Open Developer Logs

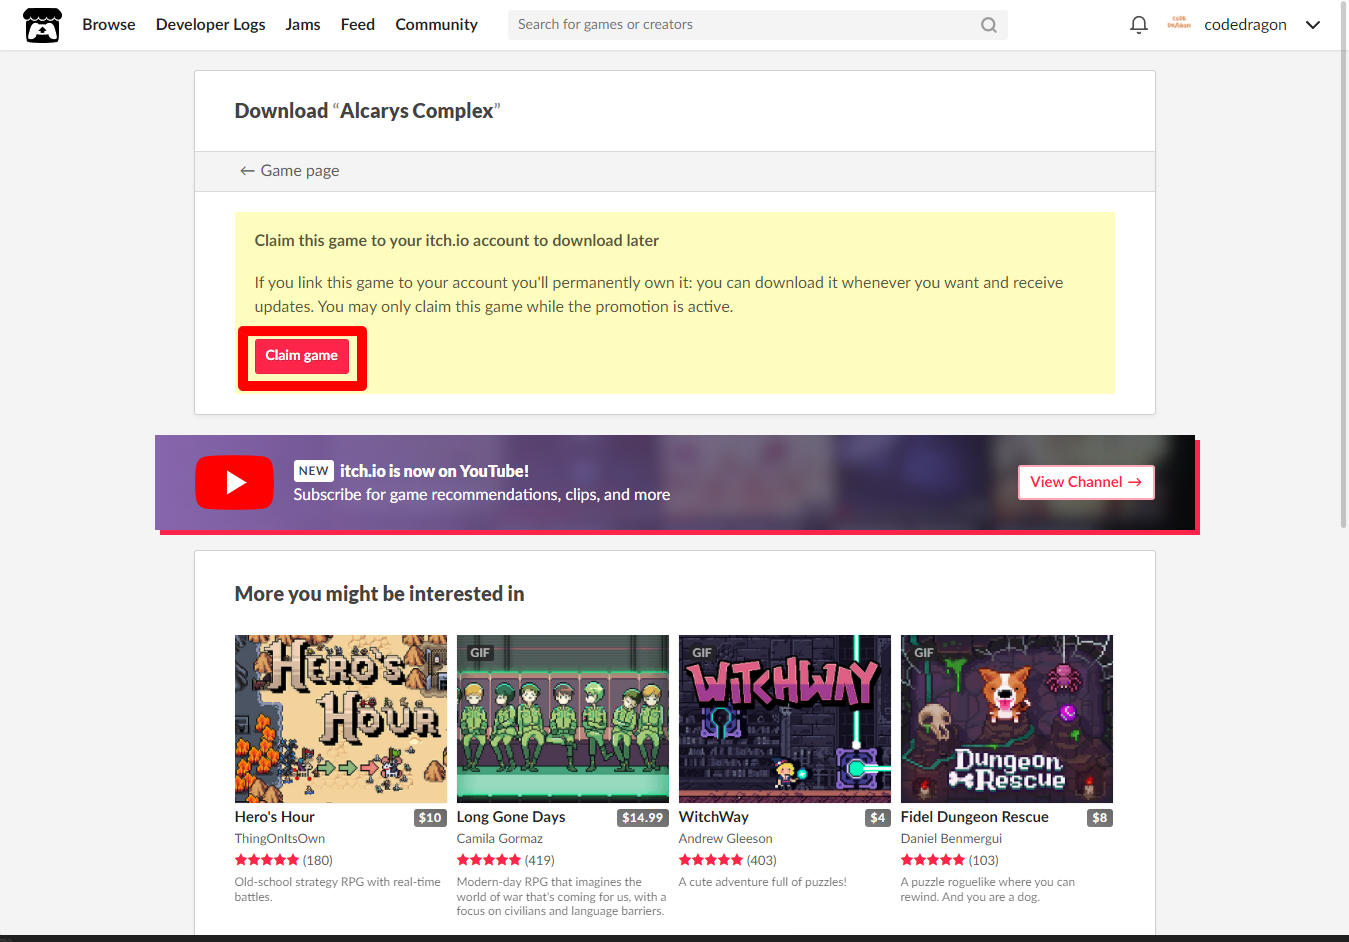click(211, 25)
